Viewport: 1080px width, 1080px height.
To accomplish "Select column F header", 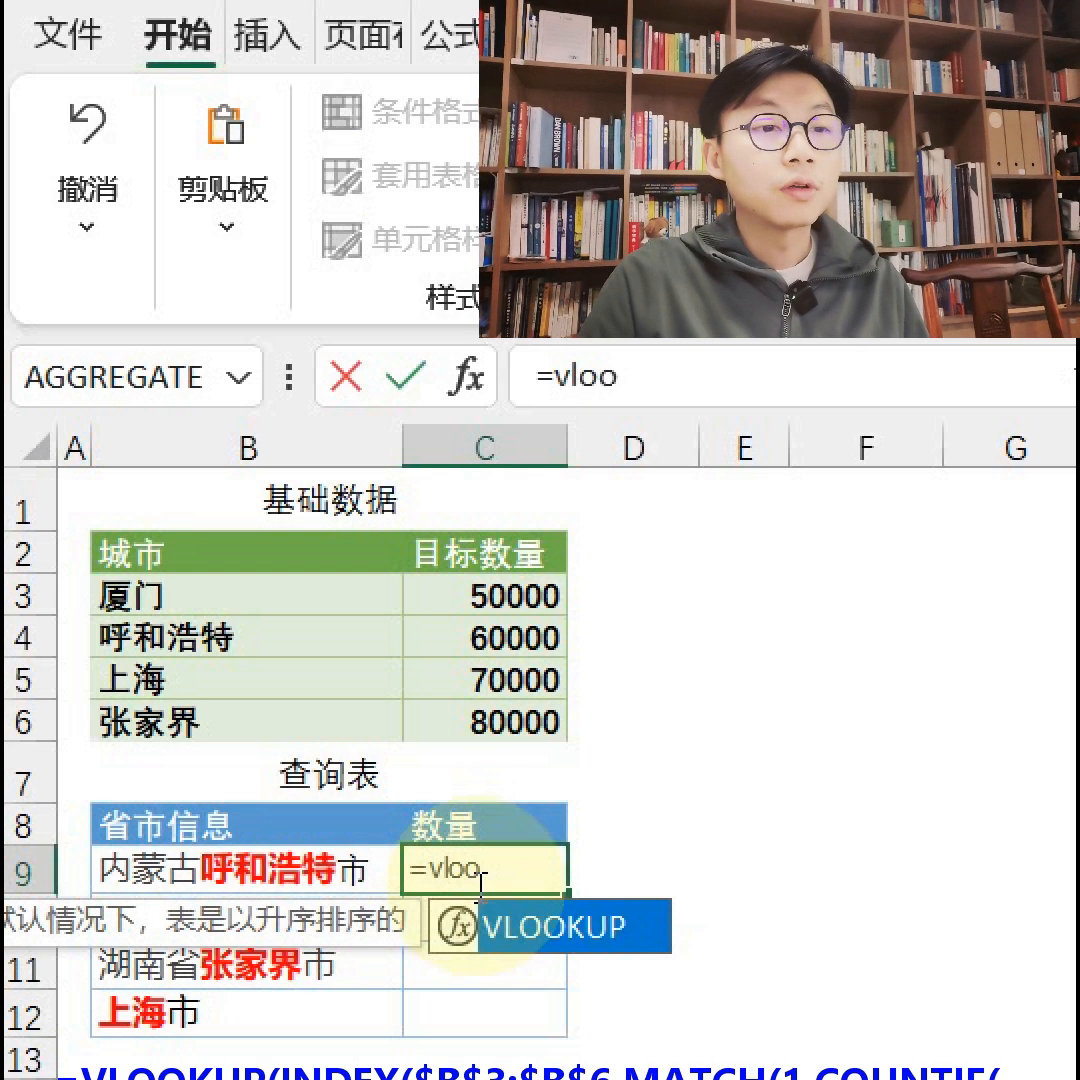I will pyautogui.click(x=866, y=448).
